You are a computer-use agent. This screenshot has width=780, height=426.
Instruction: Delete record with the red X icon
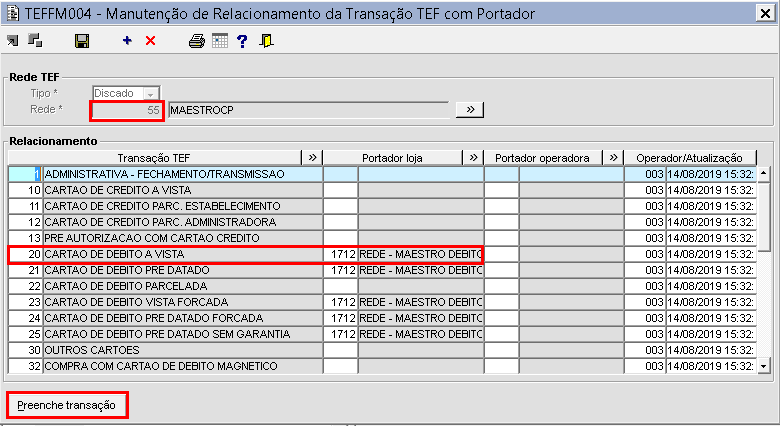[x=150, y=41]
